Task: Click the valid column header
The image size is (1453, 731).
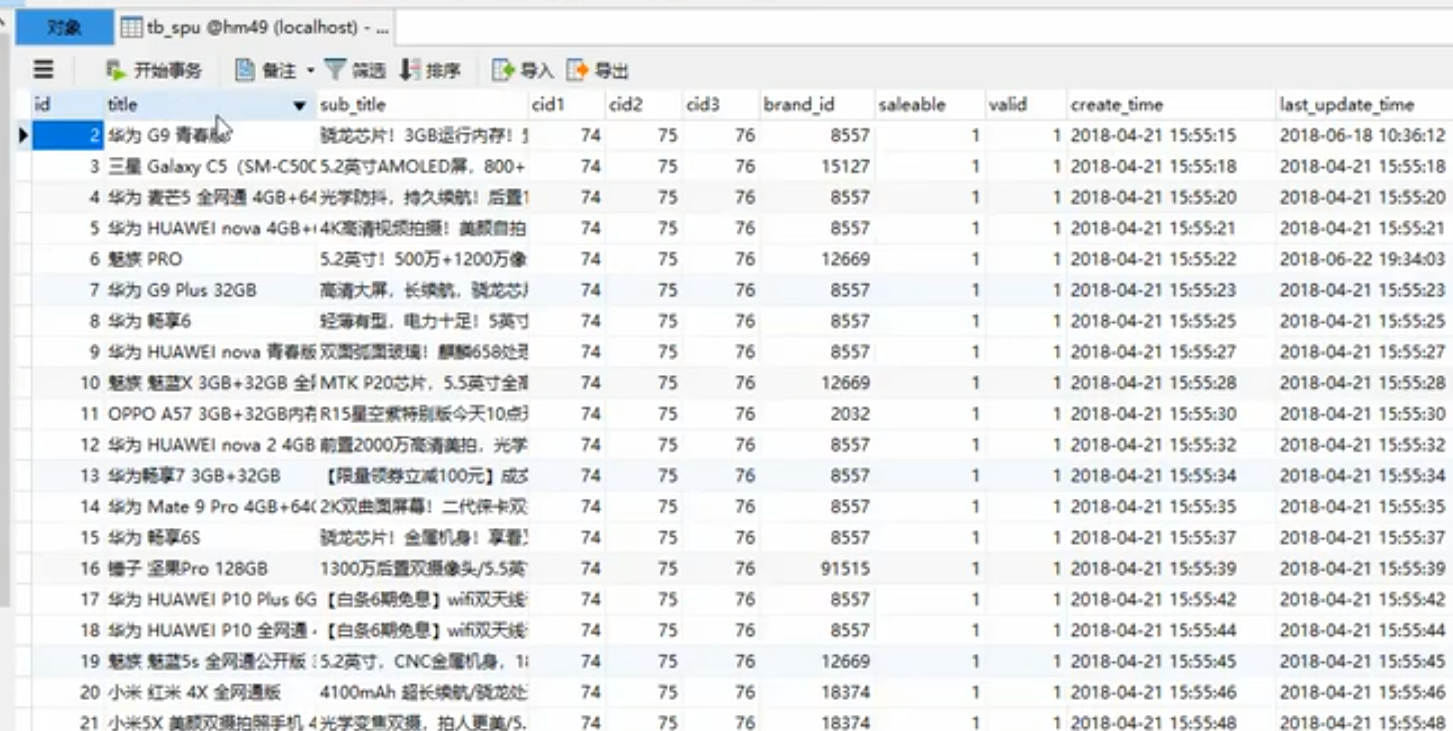Action: (1025, 104)
